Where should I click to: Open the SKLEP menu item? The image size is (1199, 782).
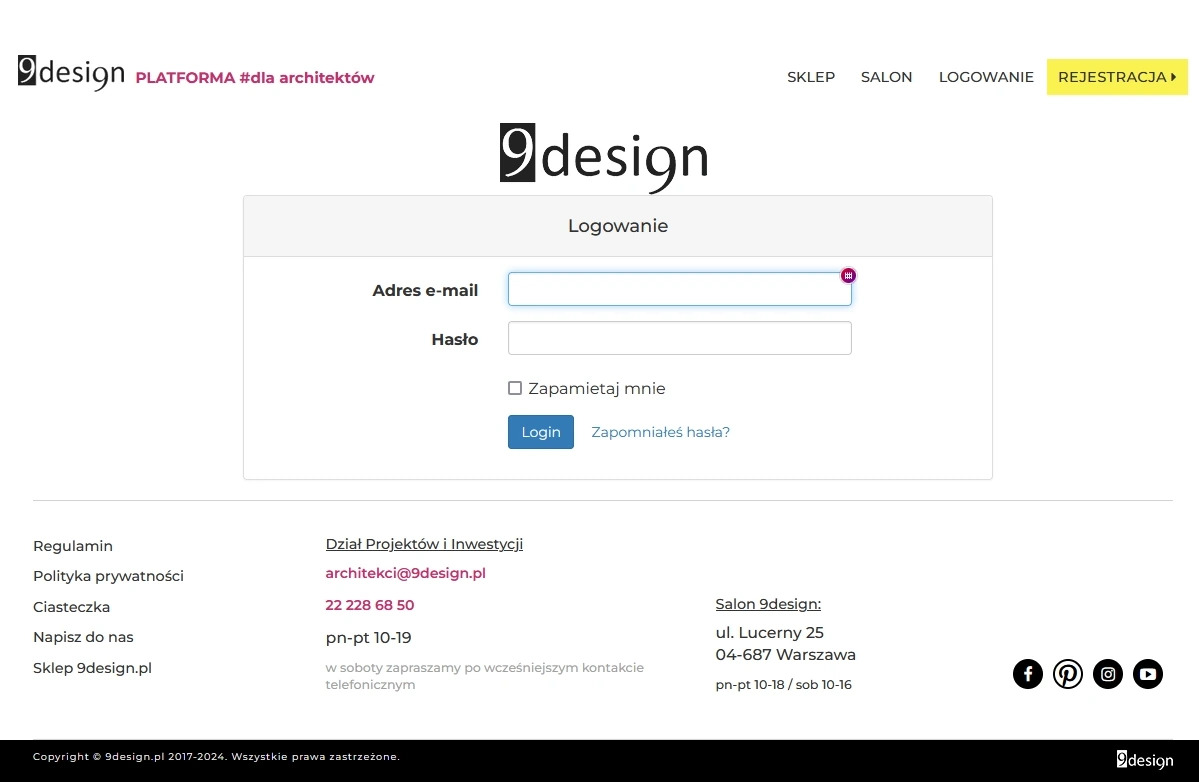810,76
